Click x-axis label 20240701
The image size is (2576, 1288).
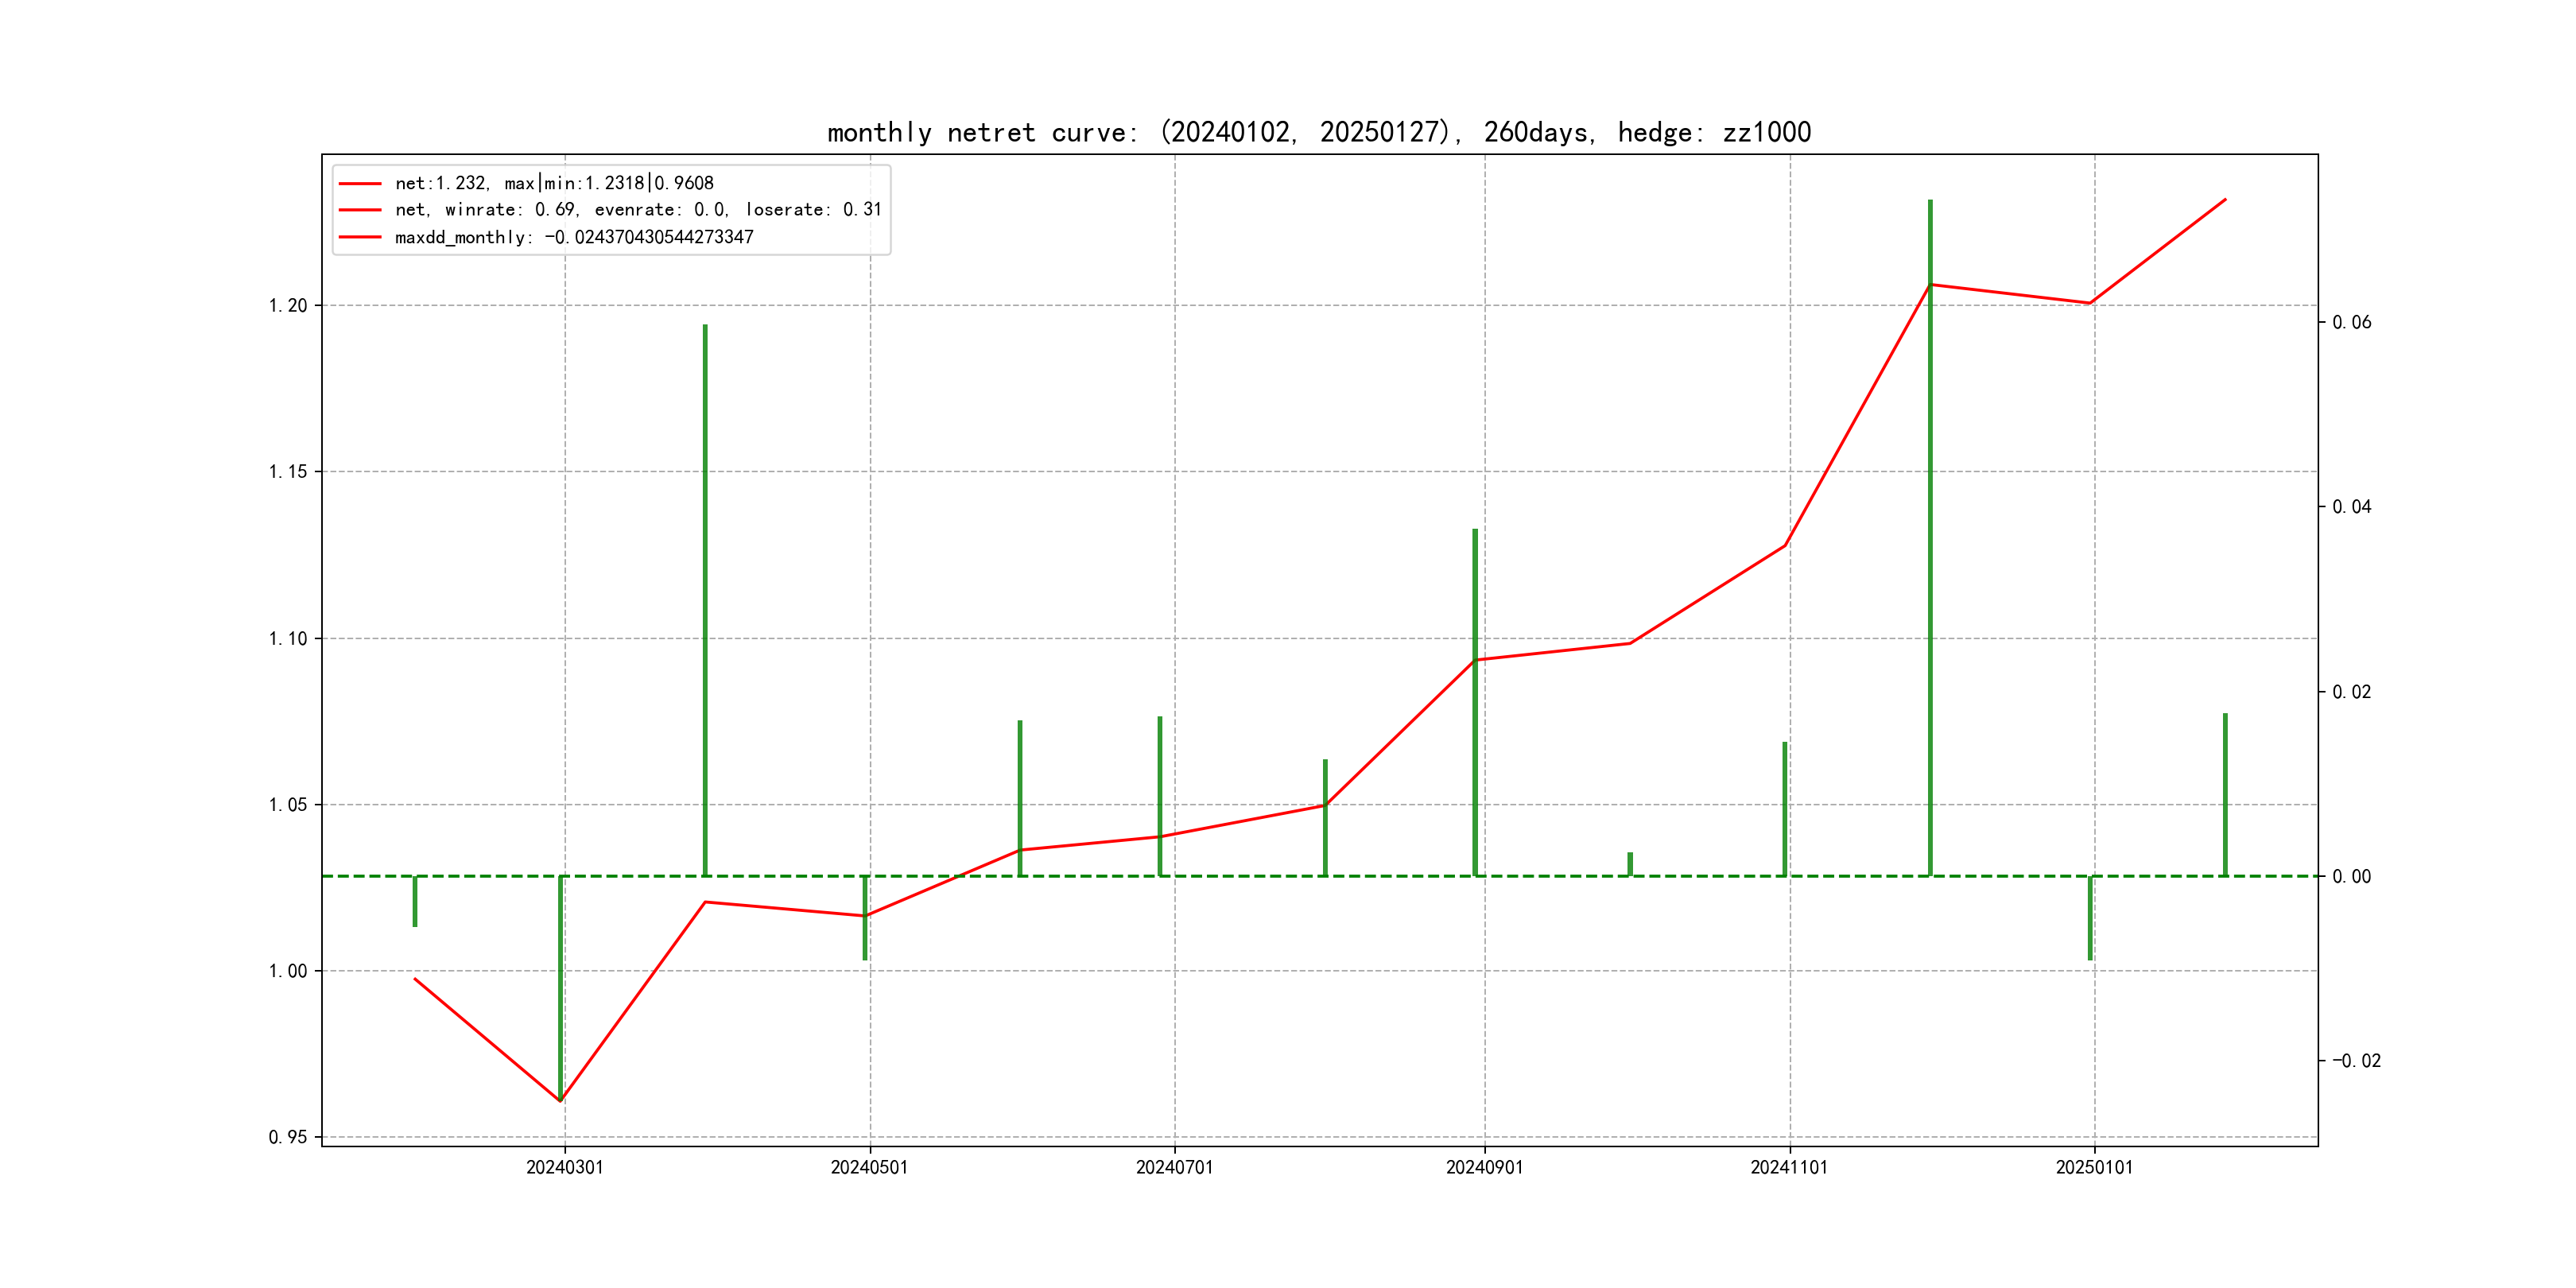(1174, 1167)
